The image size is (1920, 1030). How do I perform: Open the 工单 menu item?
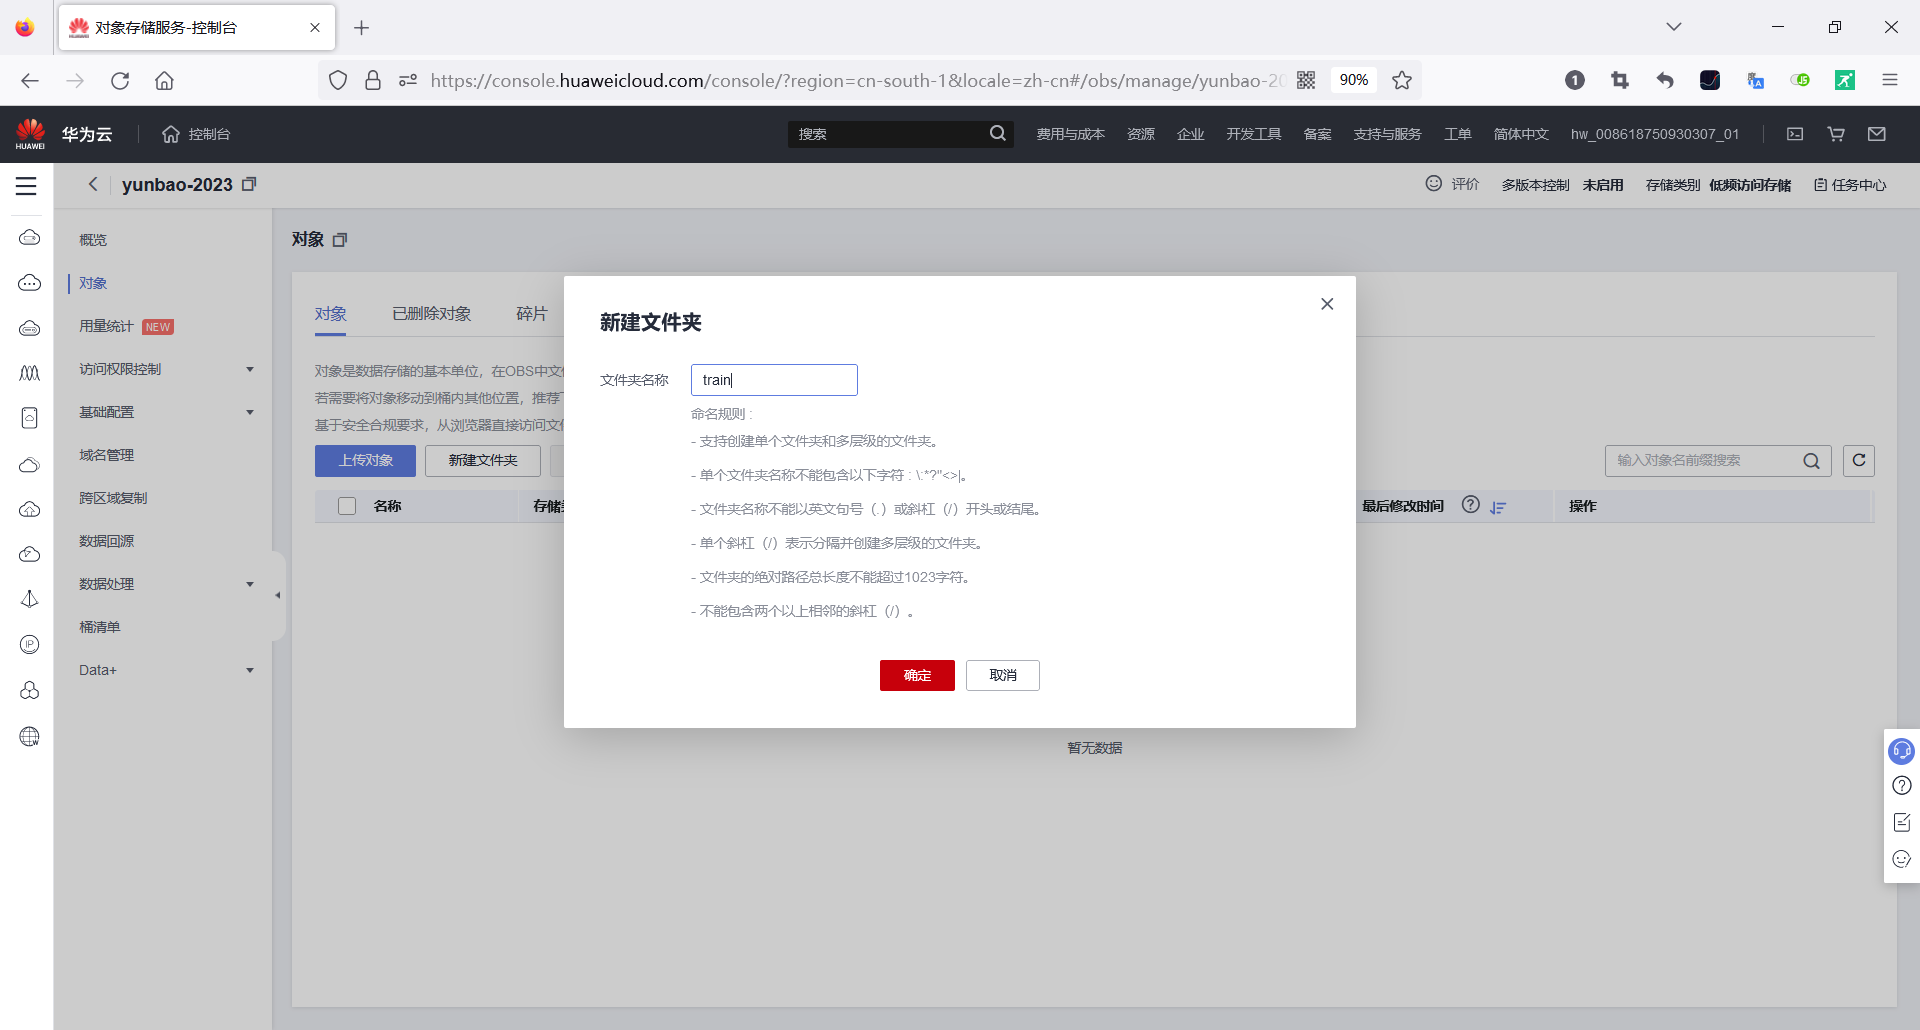coord(1458,133)
